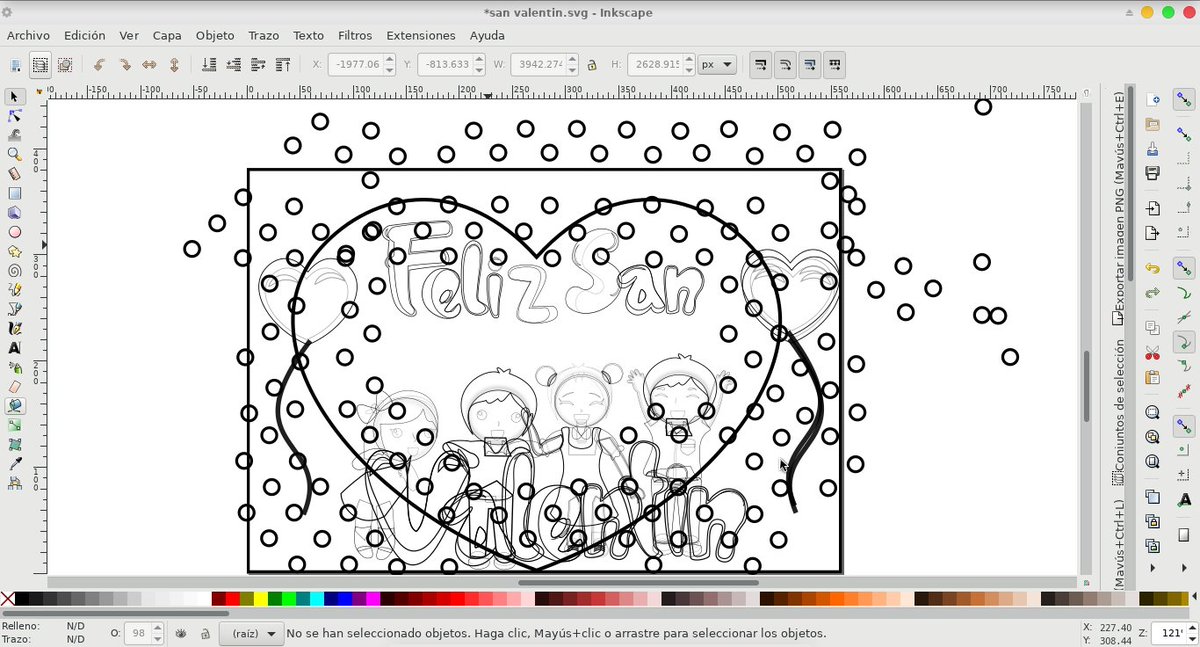Click the Cut scissors icon

coord(1153,353)
